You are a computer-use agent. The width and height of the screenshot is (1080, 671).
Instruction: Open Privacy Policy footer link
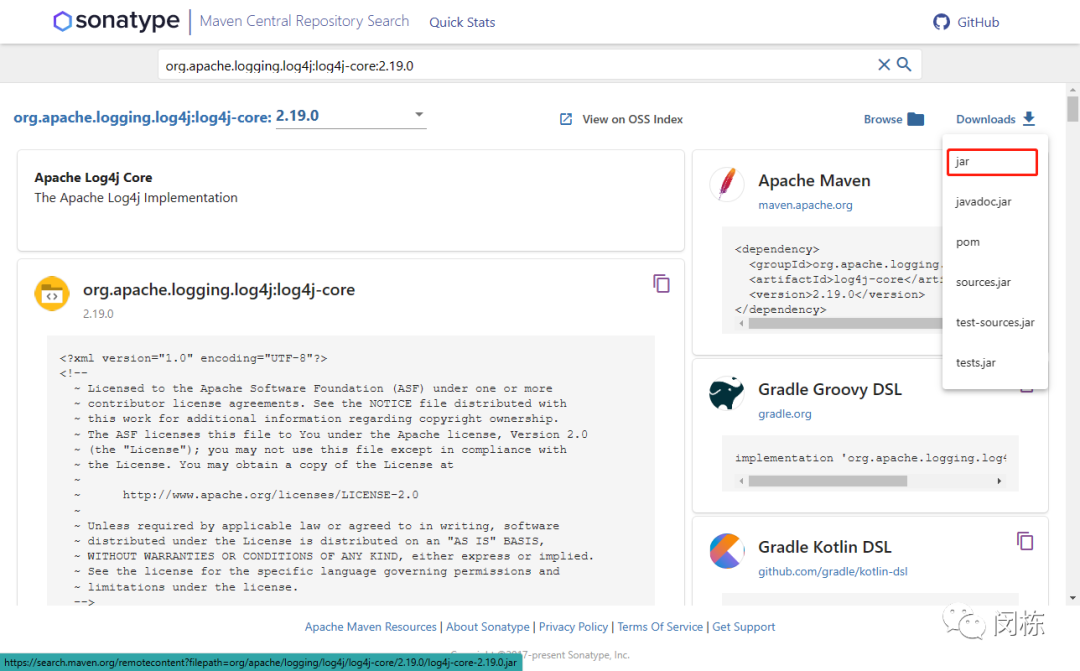[x=573, y=627]
